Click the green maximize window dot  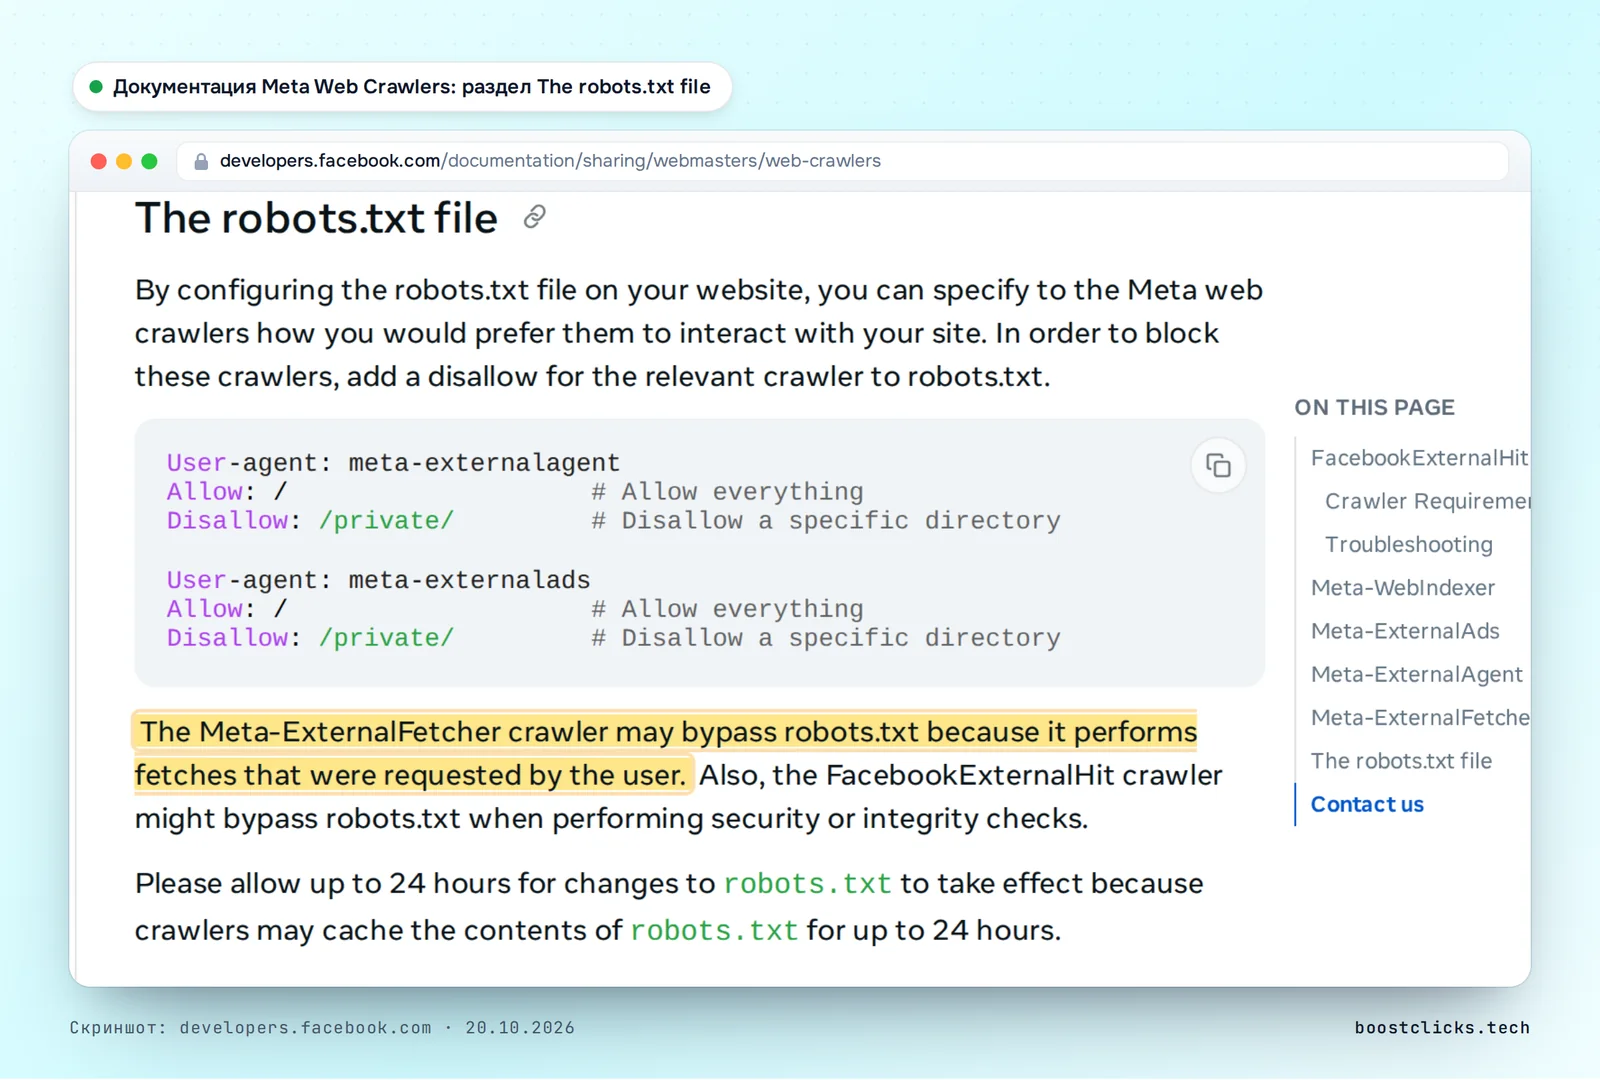[x=149, y=161]
